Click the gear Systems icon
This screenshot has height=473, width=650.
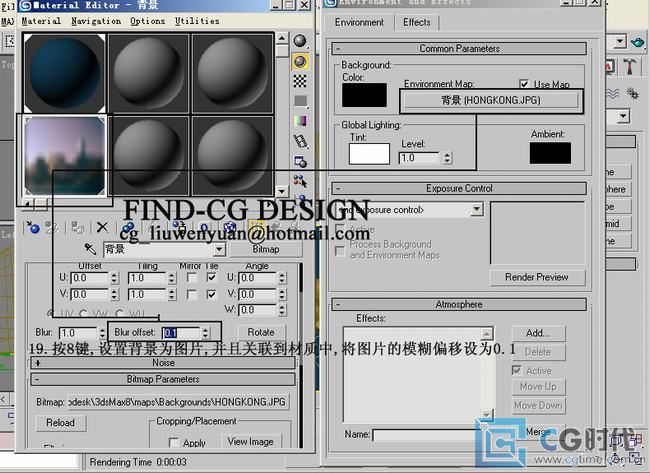click(x=633, y=94)
